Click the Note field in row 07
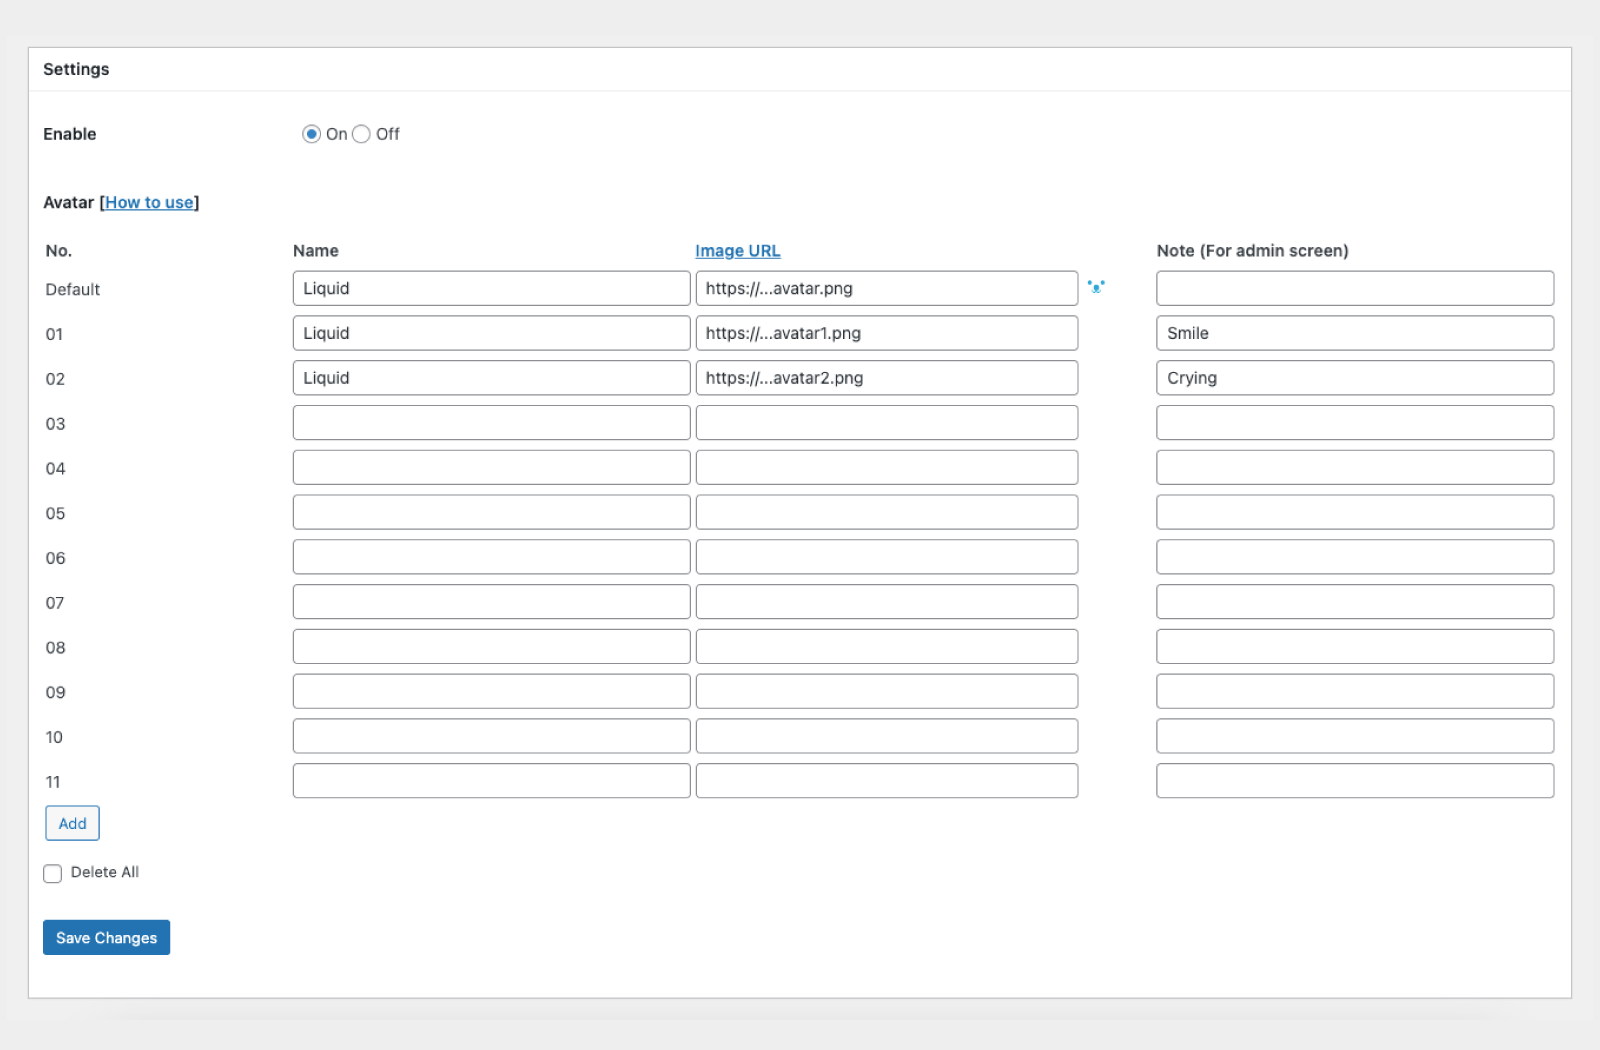 pos(1355,602)
